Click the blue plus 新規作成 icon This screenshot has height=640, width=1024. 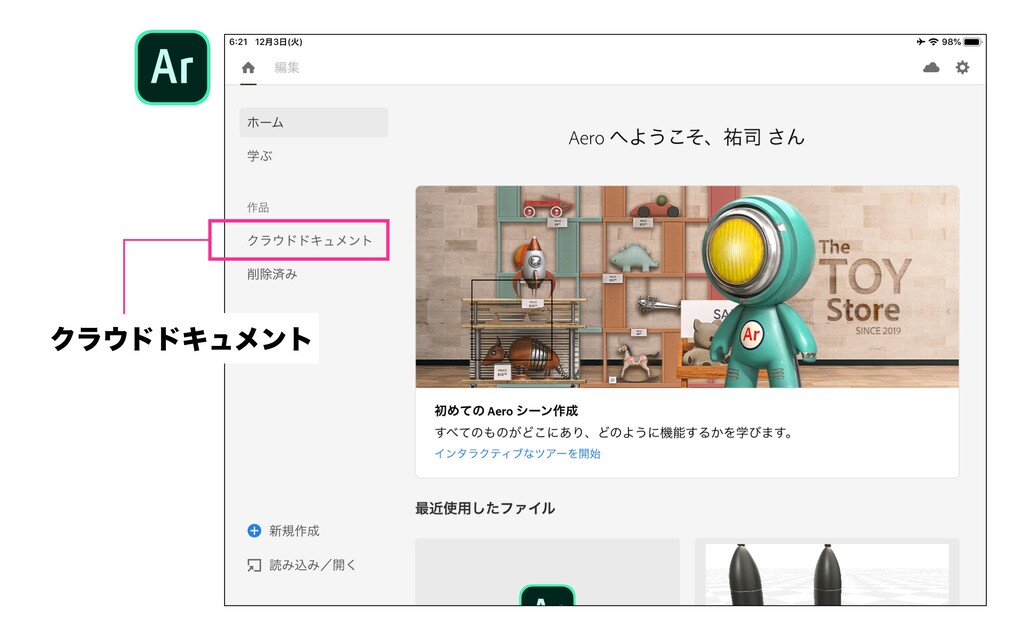254,531
